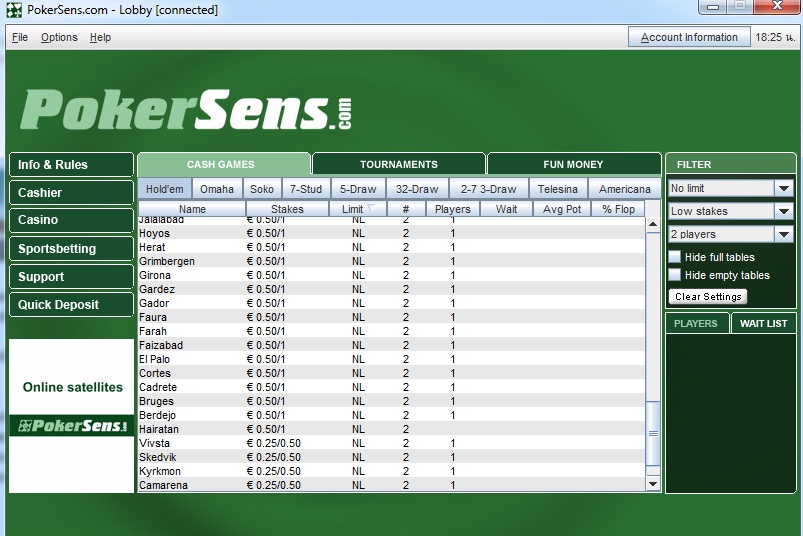Image resolution: width=803 pixels, height=536 pixels.
Task: Sort by the # column header
Action: point(406,209)
